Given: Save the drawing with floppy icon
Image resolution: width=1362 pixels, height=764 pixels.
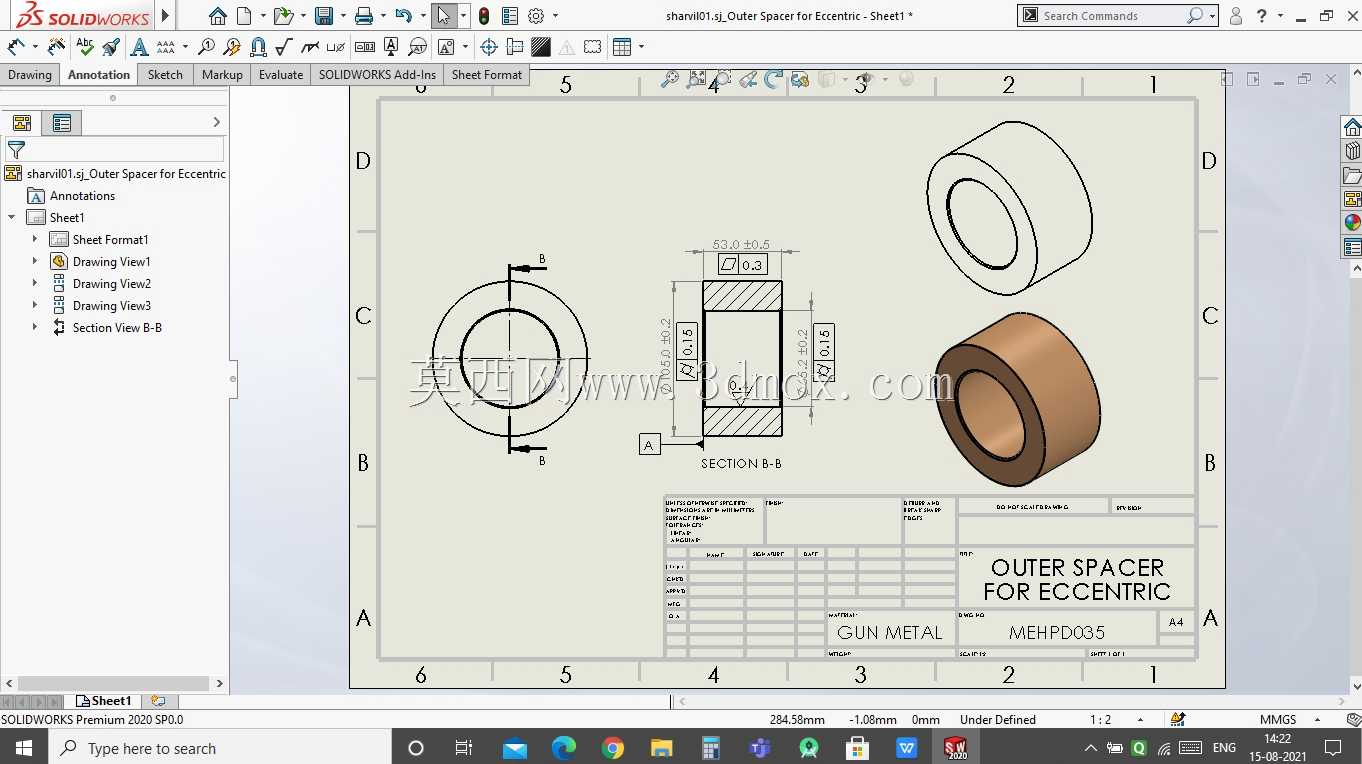Looking at the screenshot, I should pos(323,16).
